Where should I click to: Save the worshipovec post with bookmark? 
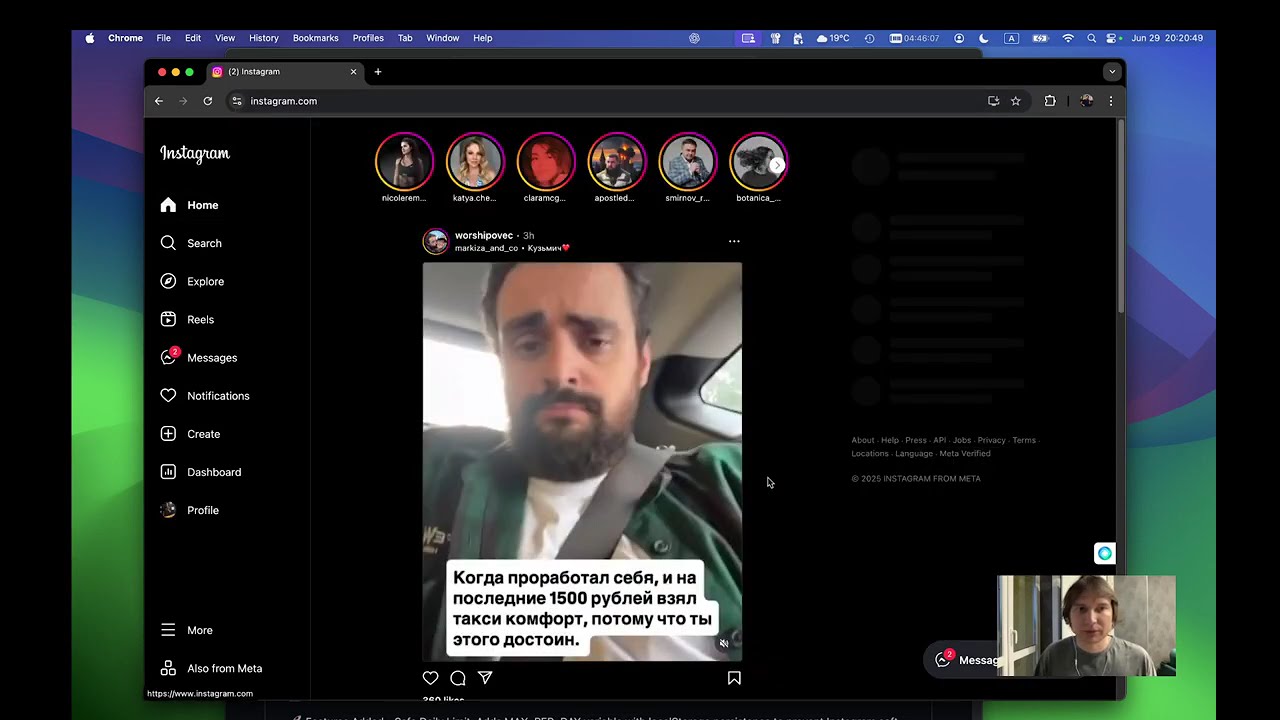pos(734,677)
